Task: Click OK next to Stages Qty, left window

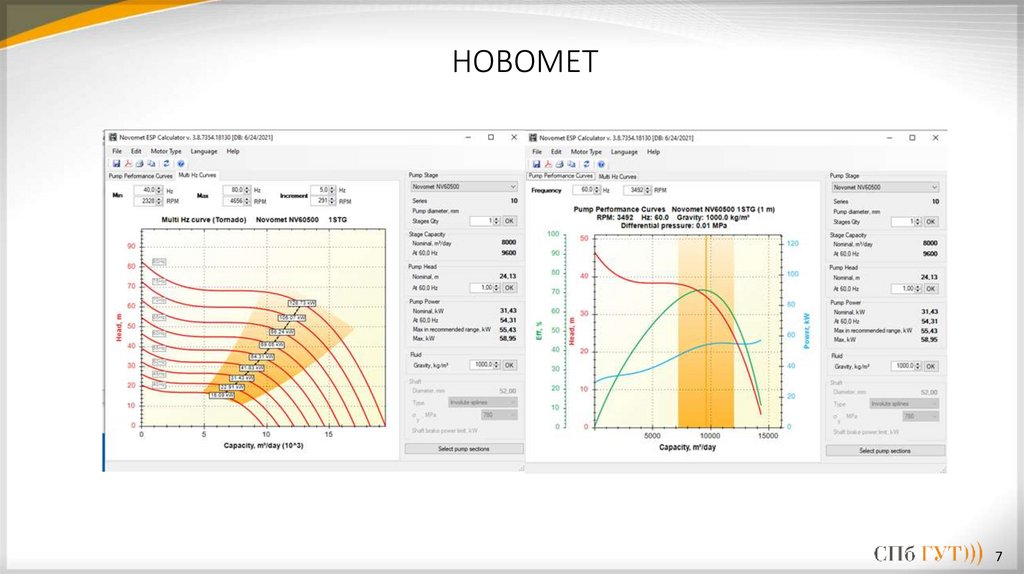Action: (509, 221)
